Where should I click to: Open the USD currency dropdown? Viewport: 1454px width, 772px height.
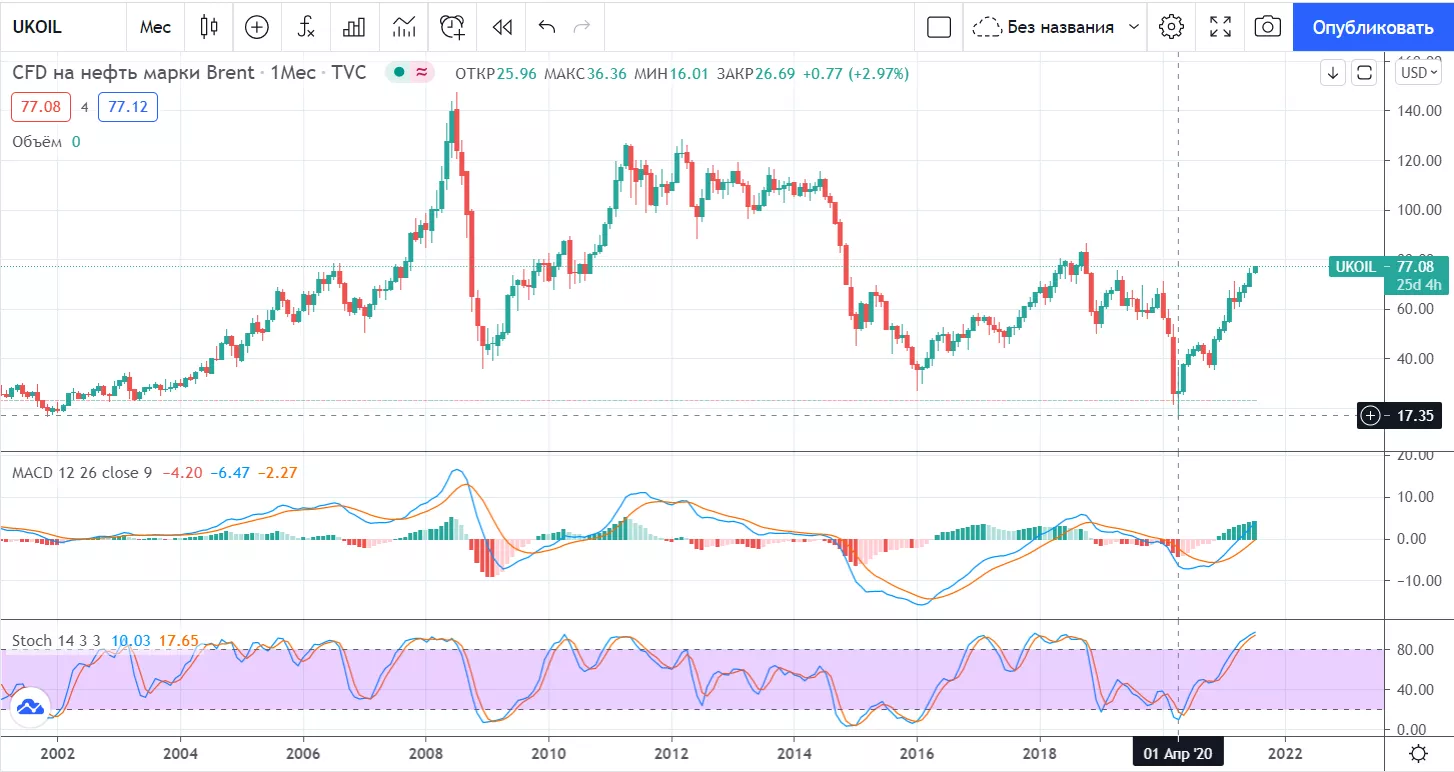(x=1420, y=73)
